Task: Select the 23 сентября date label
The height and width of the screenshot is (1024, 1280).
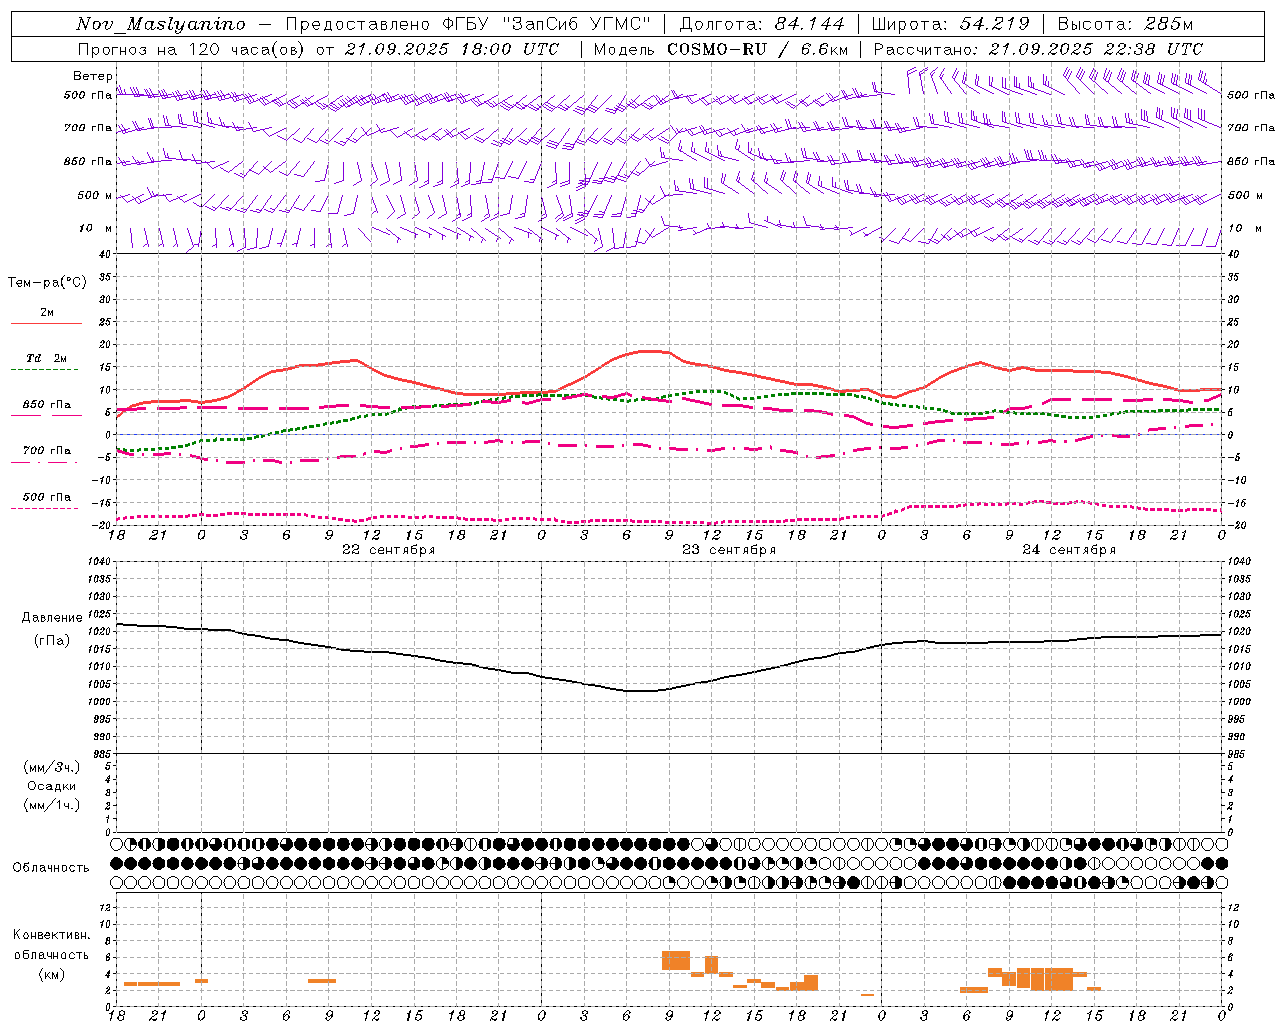Action: [x=728, y=550]
